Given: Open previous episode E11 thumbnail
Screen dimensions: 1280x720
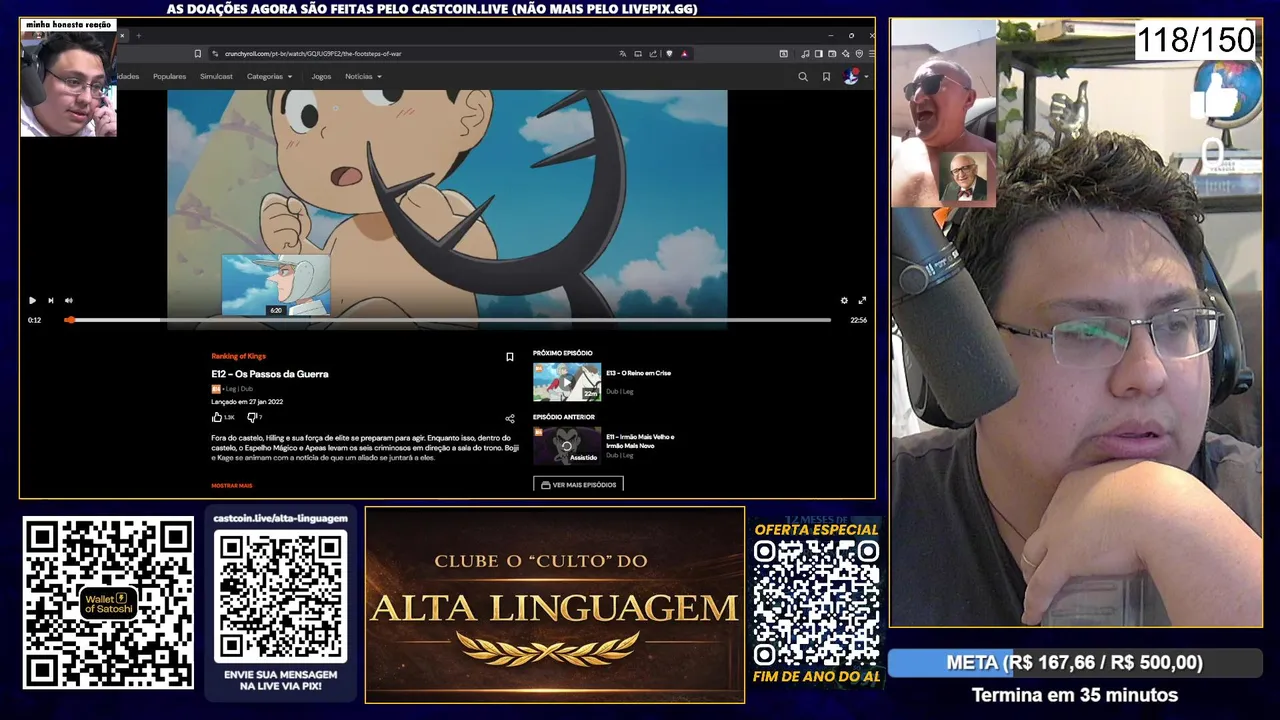Looking at the screenshot, I should (567, 445).
